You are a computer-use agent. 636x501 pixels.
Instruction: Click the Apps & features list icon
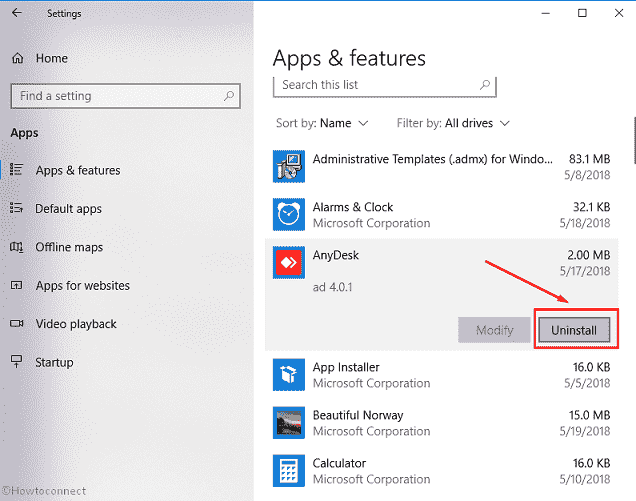coord(16,170)
